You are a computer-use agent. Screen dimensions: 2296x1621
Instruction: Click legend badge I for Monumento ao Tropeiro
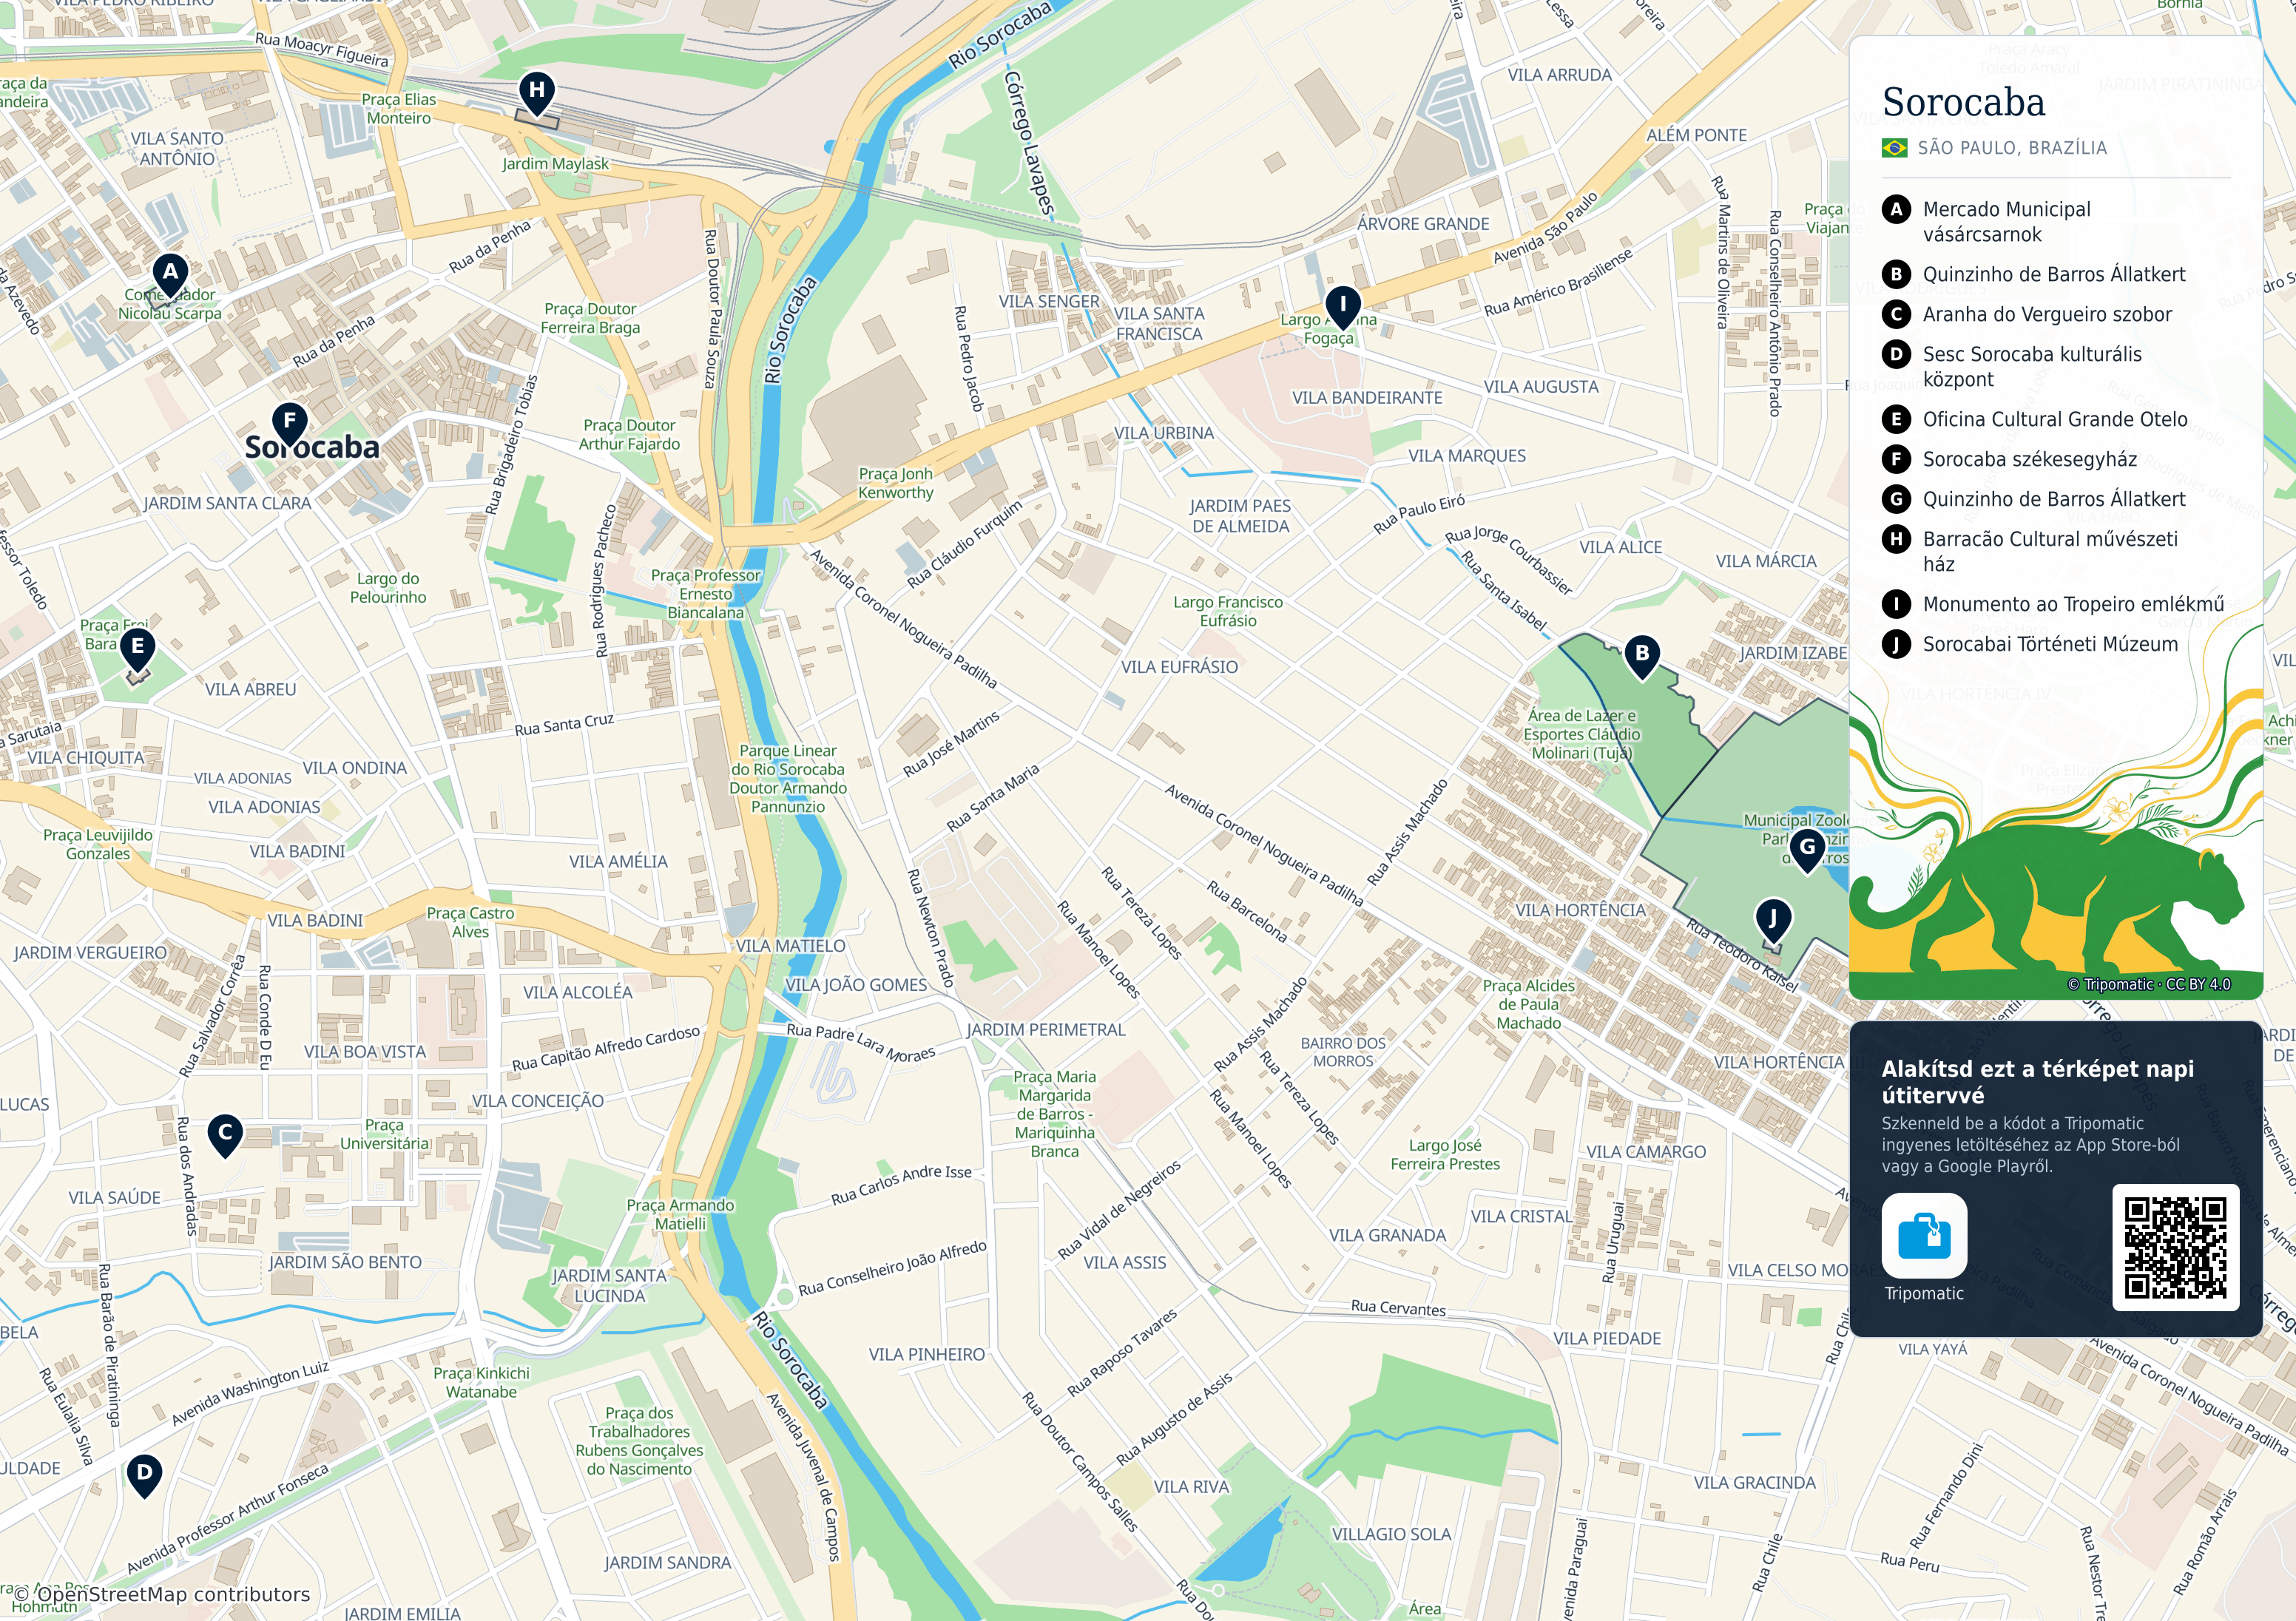[x=1896, y=605]
